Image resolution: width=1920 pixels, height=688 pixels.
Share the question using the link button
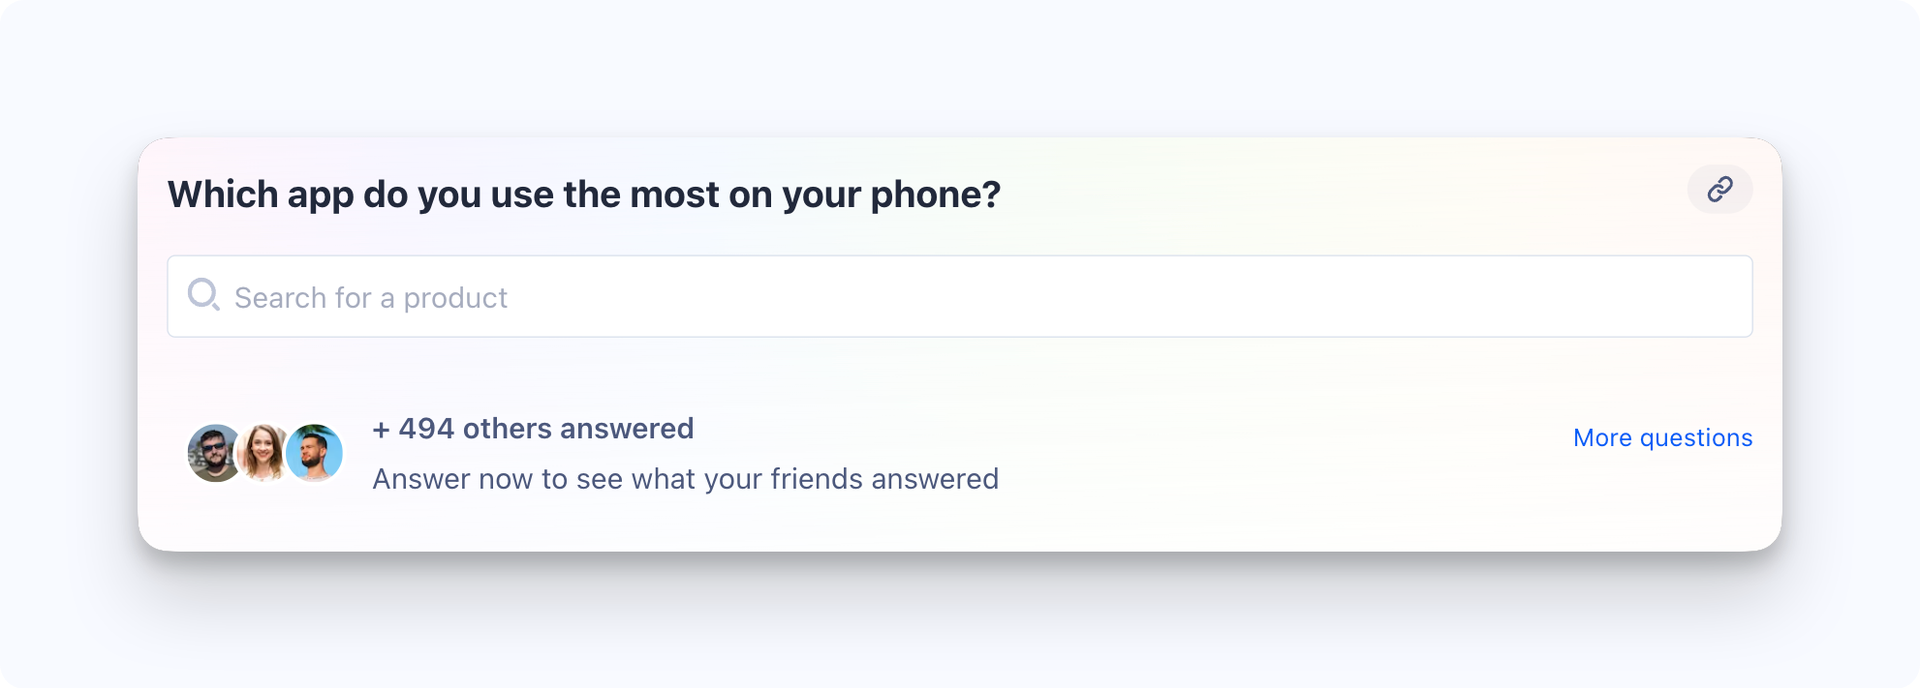pos(1719,189)
